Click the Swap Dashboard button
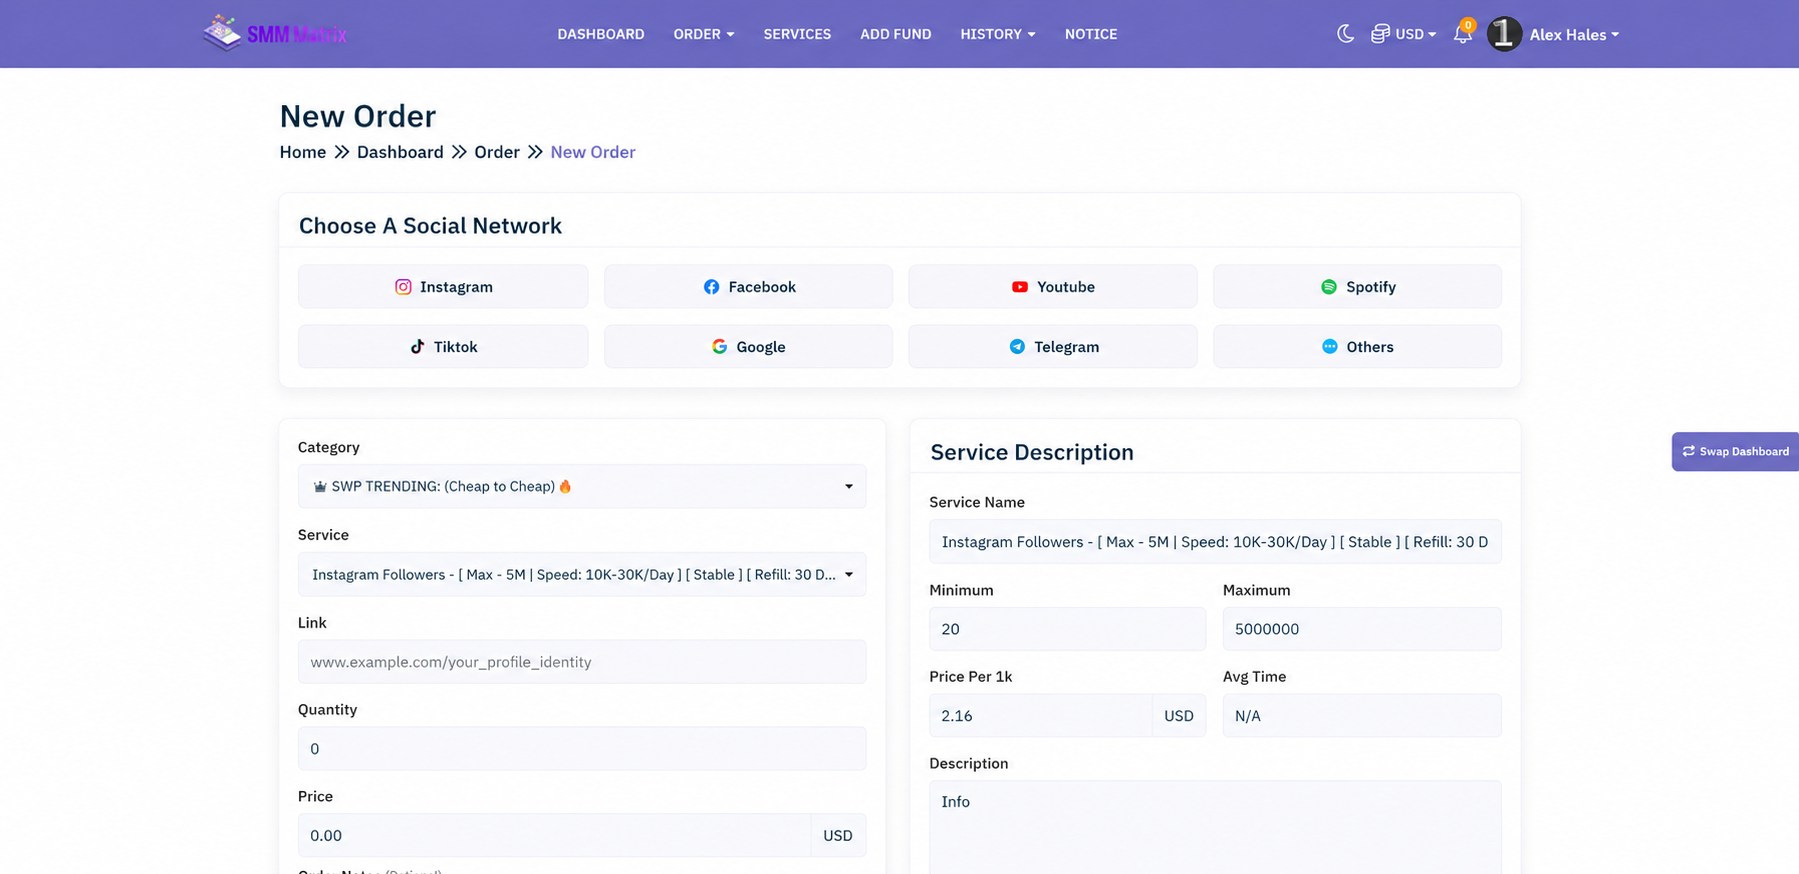Image resolution: width=1799 pixels, height=874 pixels. [1735, 452]
